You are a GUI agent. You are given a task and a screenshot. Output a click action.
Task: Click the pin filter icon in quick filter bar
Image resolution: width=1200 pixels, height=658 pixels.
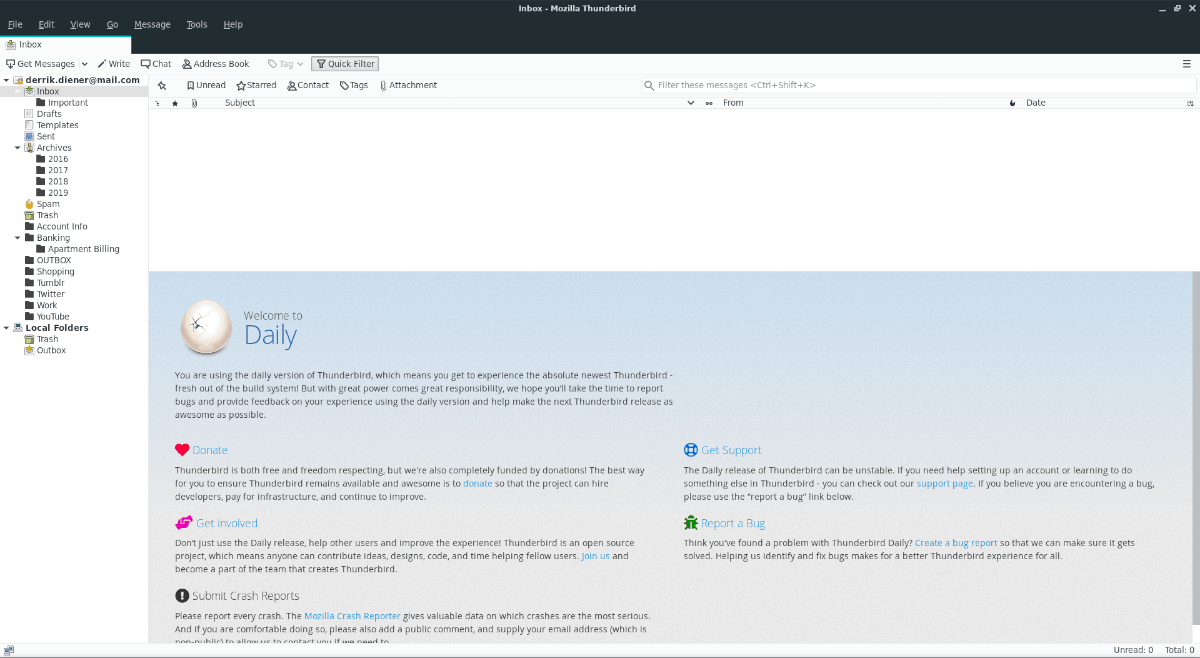click(x=162, y=86)
